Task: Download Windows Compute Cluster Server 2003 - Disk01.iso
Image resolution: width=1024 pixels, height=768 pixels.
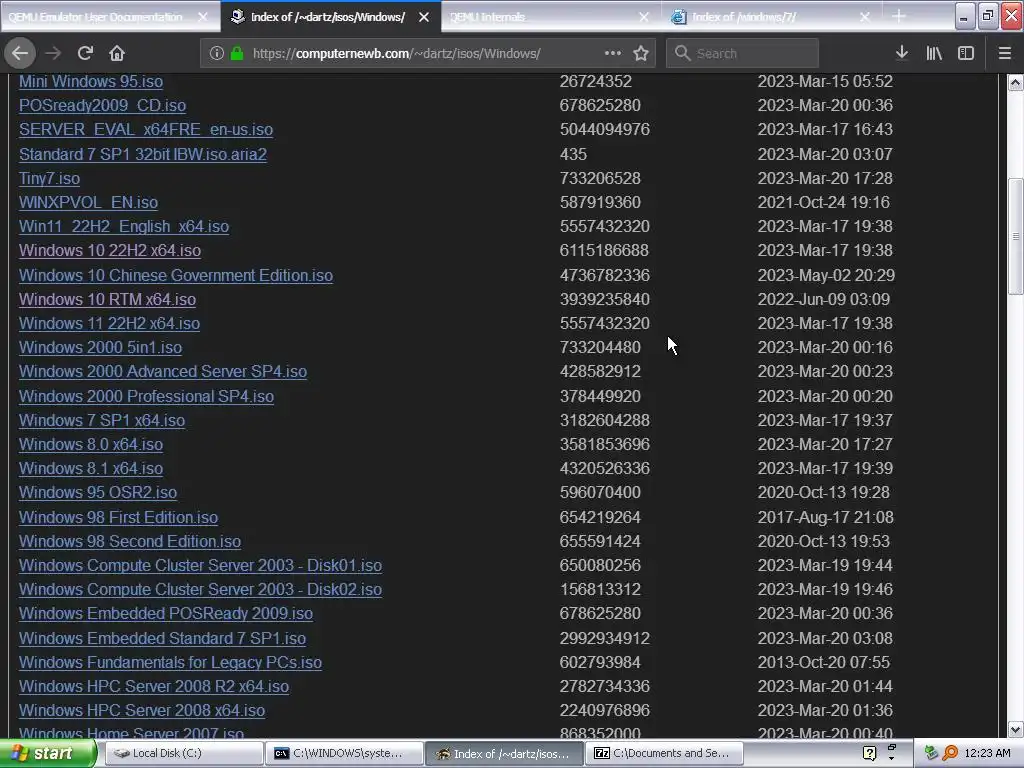Action: 200,566
